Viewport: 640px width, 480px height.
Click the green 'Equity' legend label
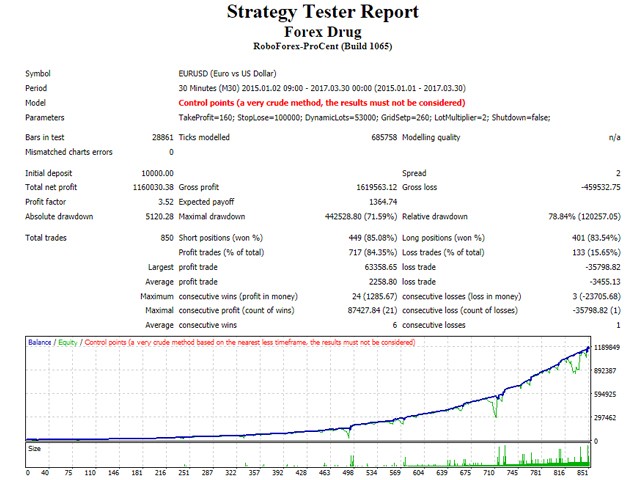[x=68, y=342]
